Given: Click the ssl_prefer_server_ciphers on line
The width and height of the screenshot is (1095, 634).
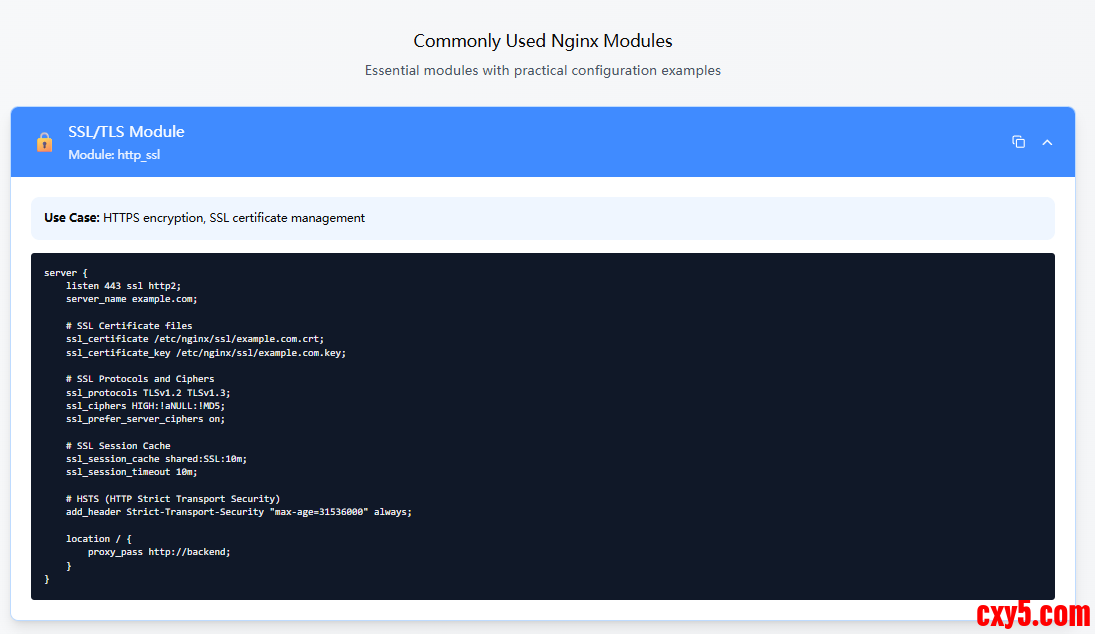Looking at the screenshot, I should click(x=145, y=419).
